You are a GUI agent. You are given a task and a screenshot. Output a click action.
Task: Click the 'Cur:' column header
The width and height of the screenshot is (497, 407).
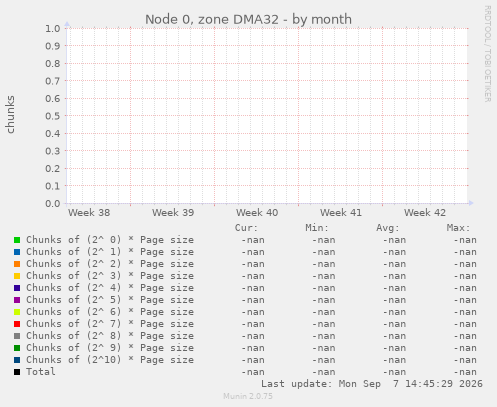(x=246, y=228)
